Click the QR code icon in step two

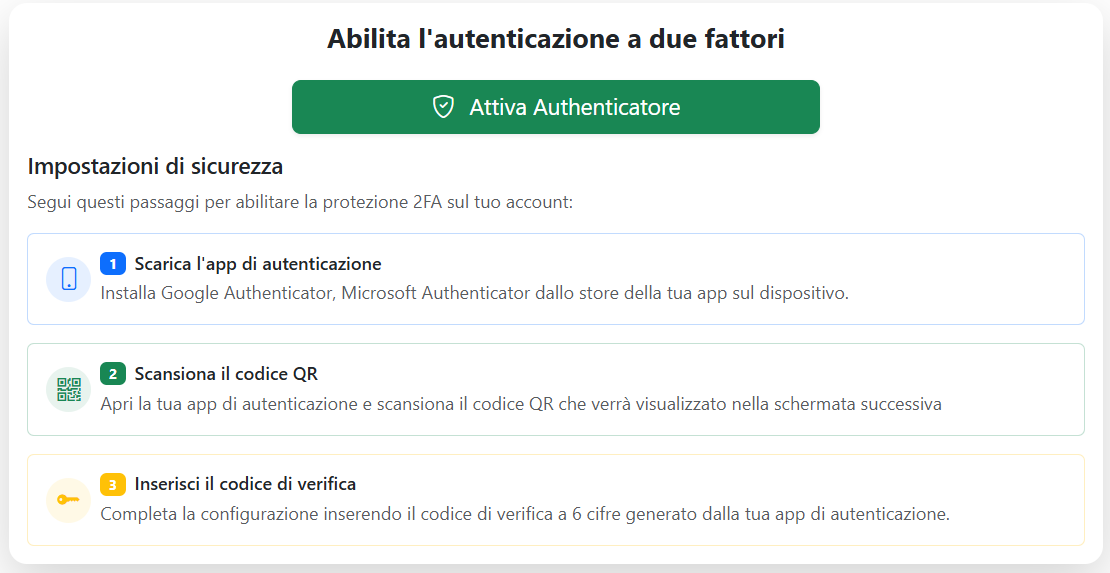tap(69, 389)
